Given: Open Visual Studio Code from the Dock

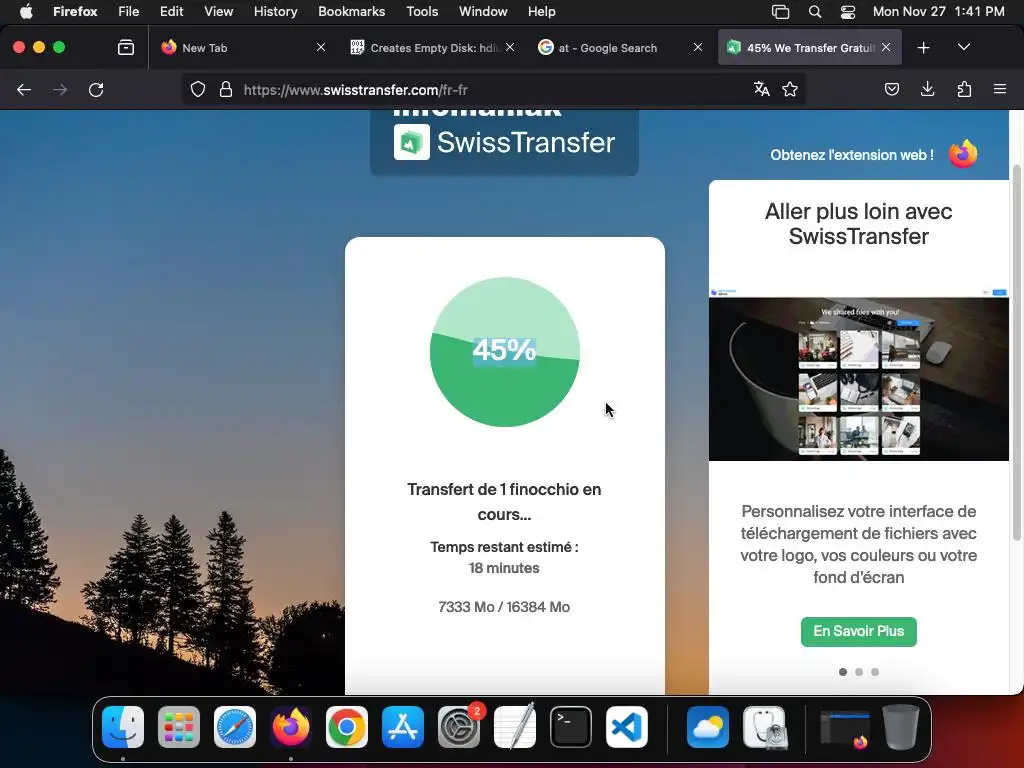Looking at the screenshot, I should pos(627,727).
